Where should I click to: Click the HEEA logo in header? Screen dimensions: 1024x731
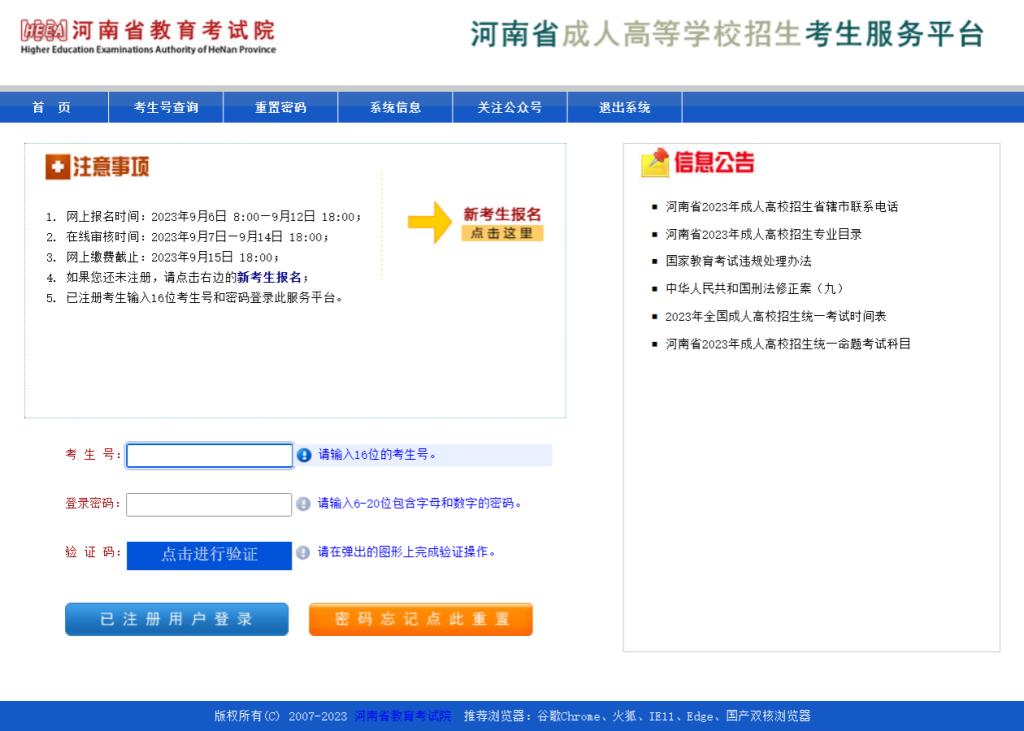pyautogui.click(x=44, y=31)
